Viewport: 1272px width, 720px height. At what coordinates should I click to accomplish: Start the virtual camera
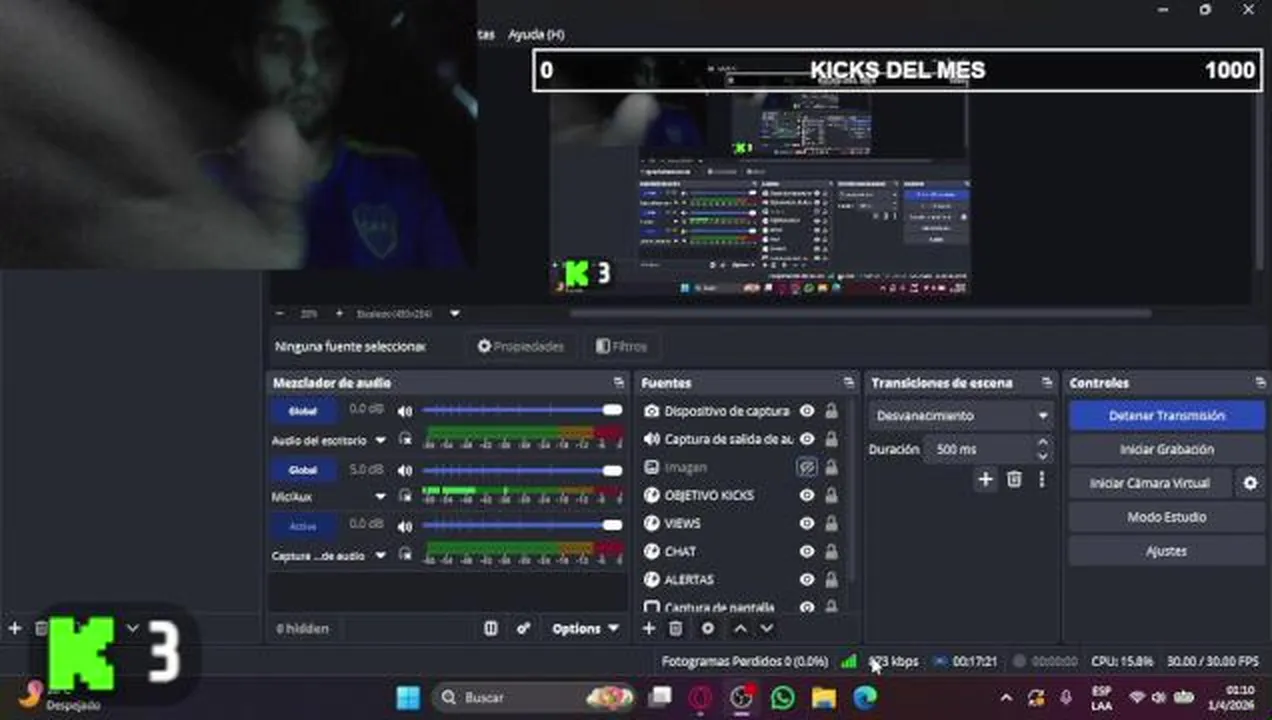[1149, 483]
